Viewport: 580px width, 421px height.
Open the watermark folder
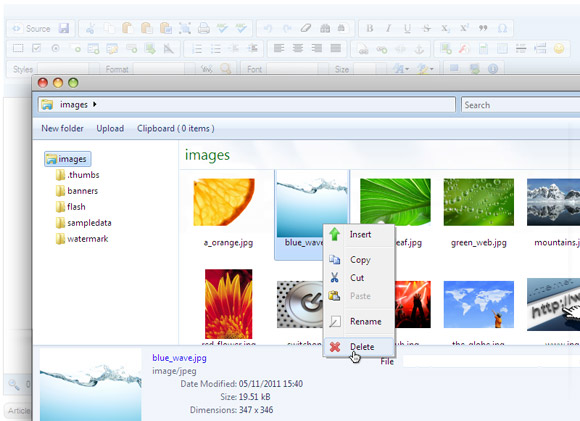pyautogui.click(x=82, y=239)
